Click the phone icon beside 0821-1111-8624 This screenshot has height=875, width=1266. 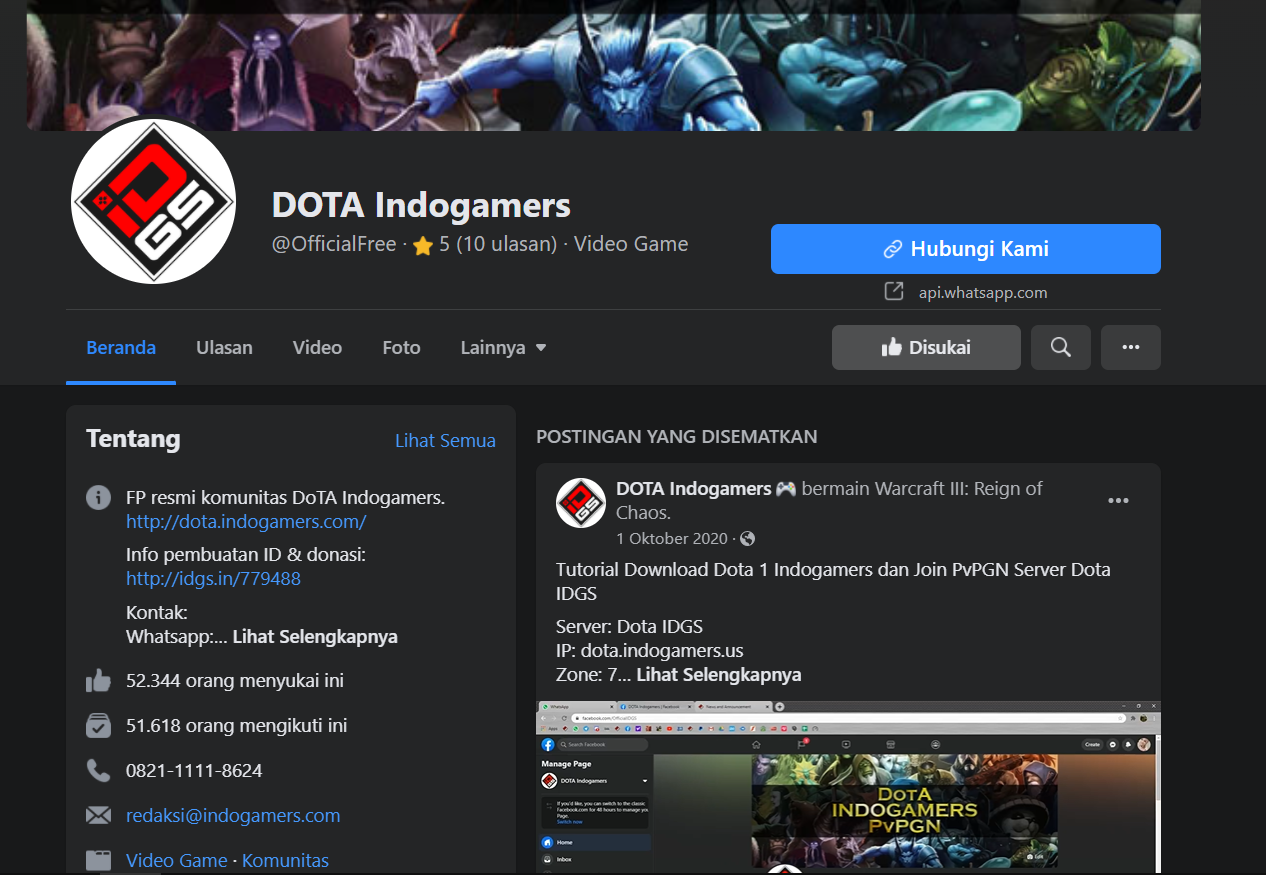[x=98, y=770]
